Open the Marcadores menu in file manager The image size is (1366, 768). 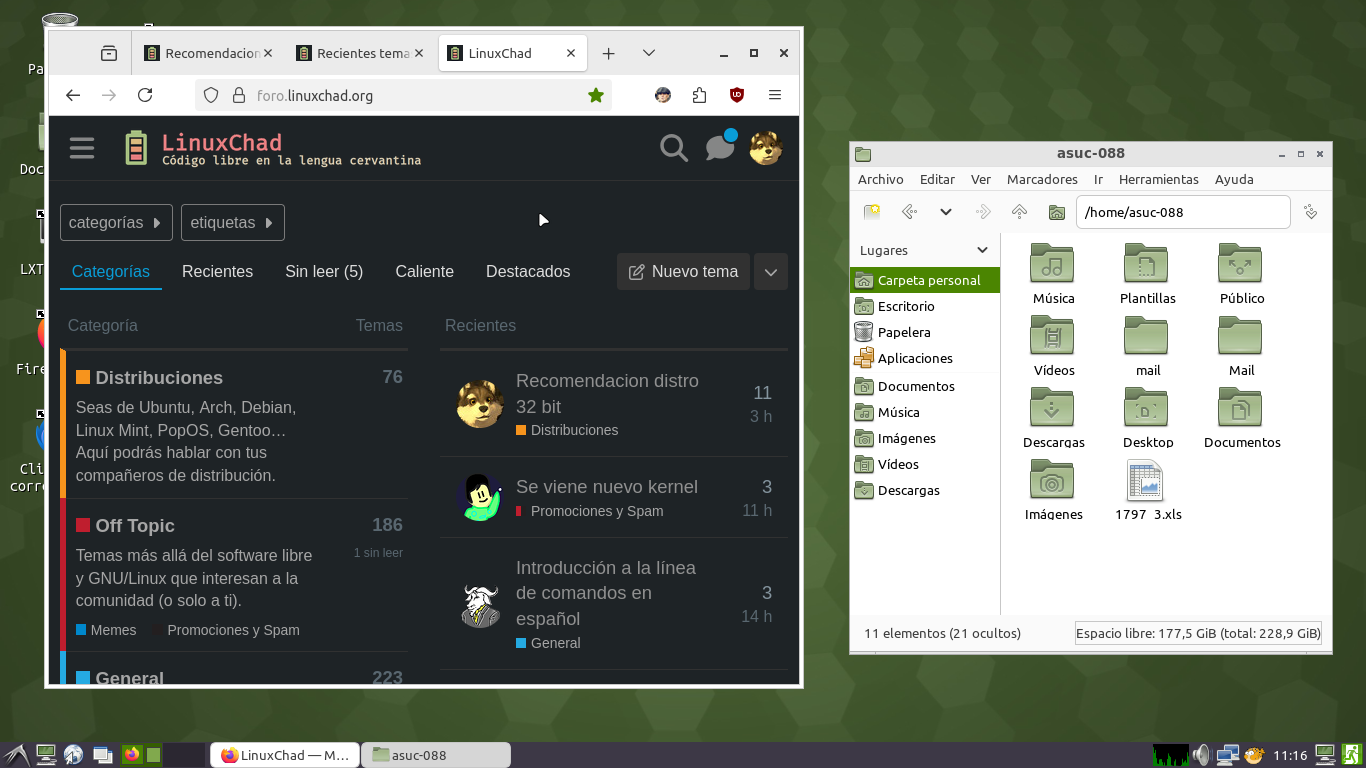click(1041, 179)
